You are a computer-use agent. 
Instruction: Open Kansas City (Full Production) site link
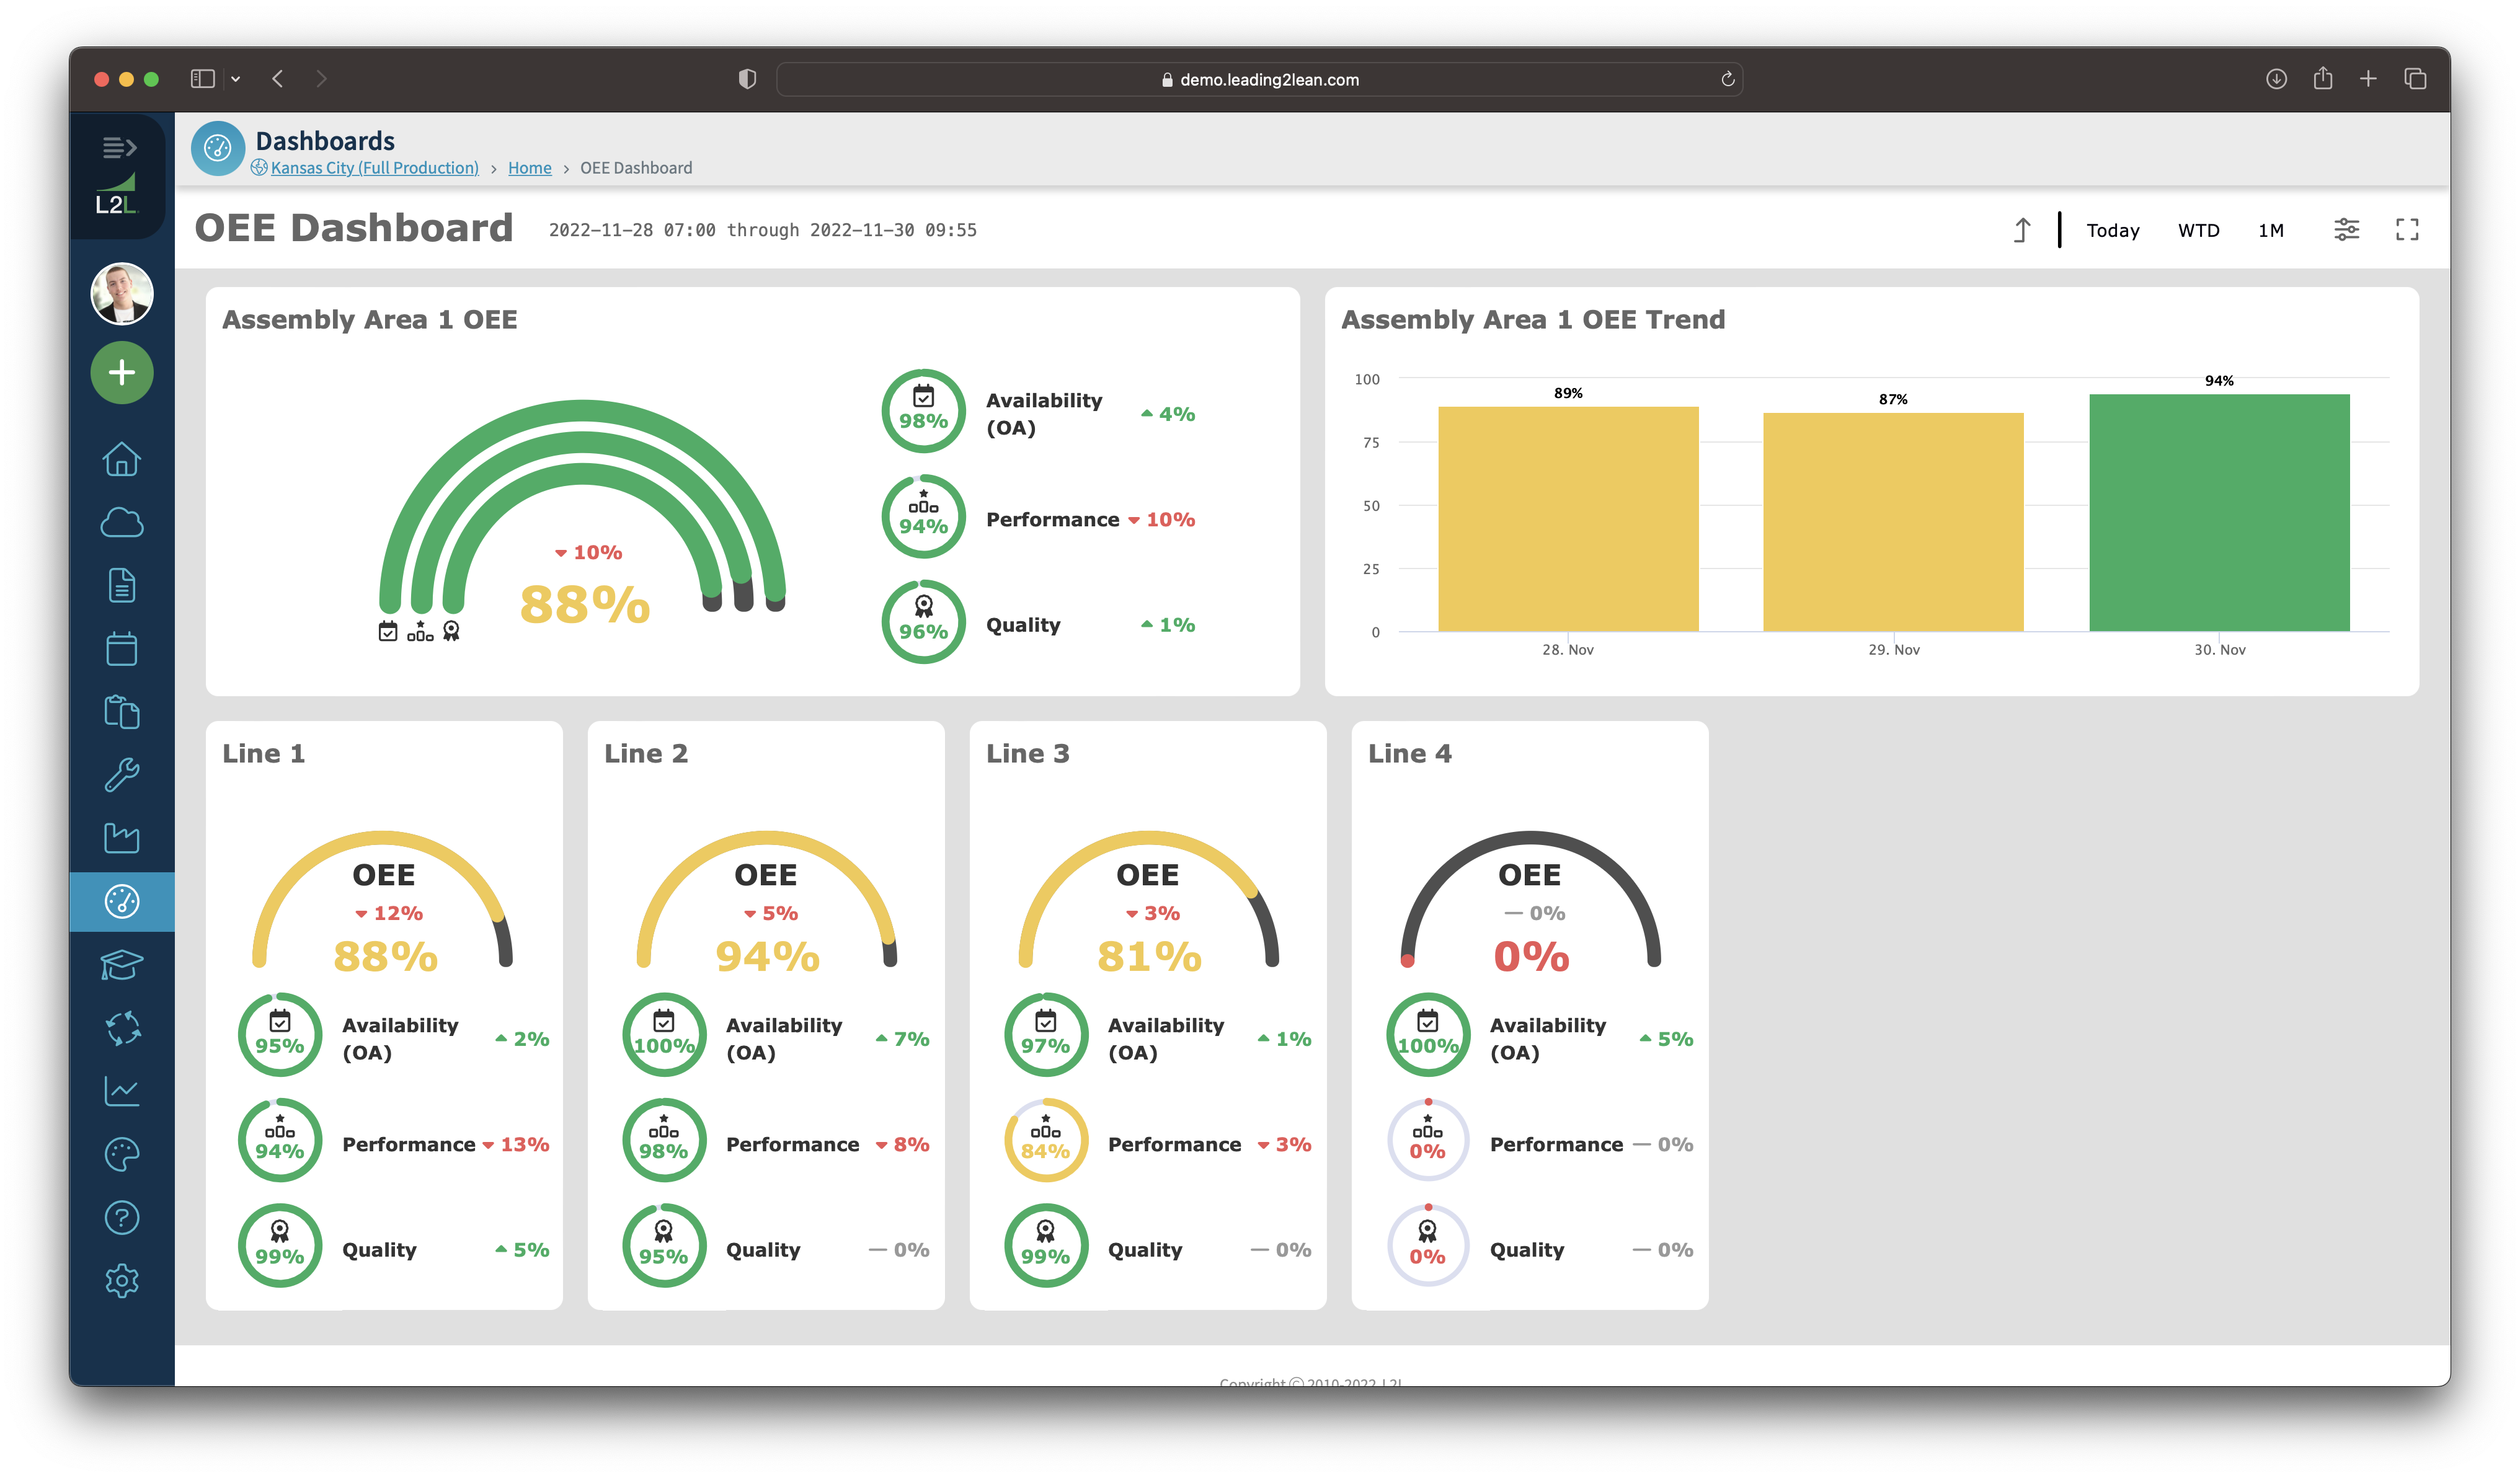[374, 168]
